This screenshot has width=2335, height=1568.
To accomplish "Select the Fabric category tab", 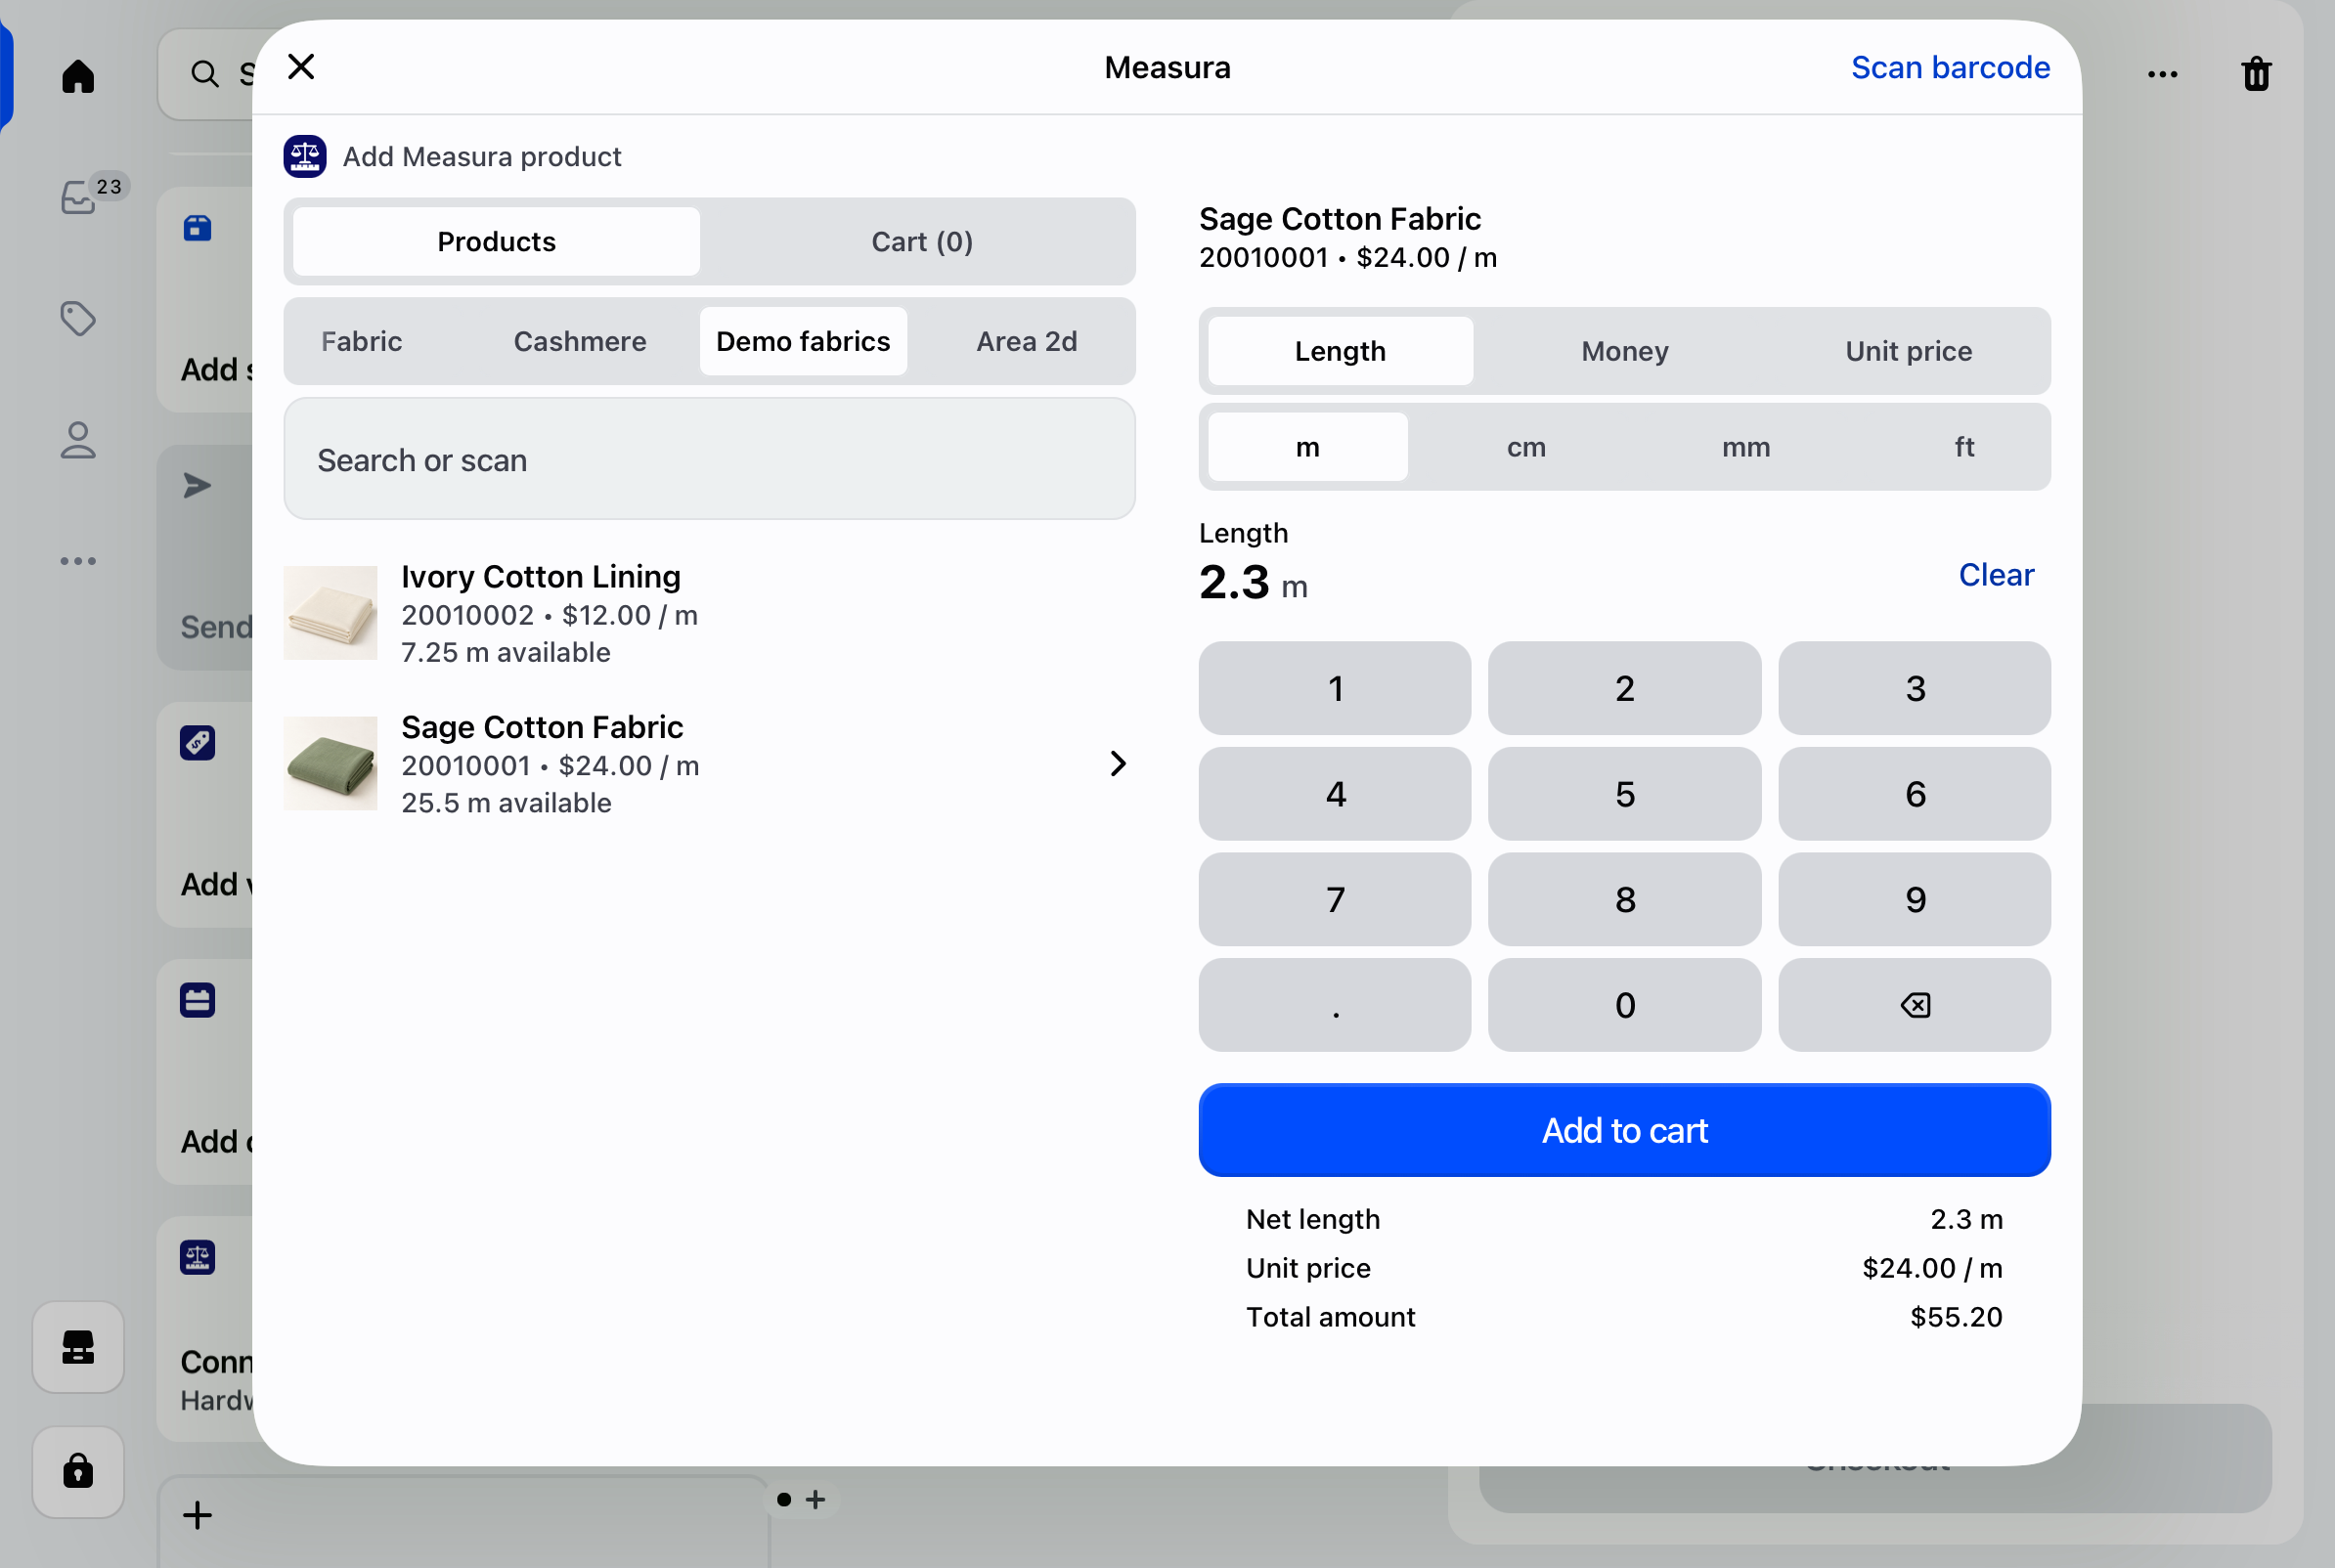I will [361, 341].
